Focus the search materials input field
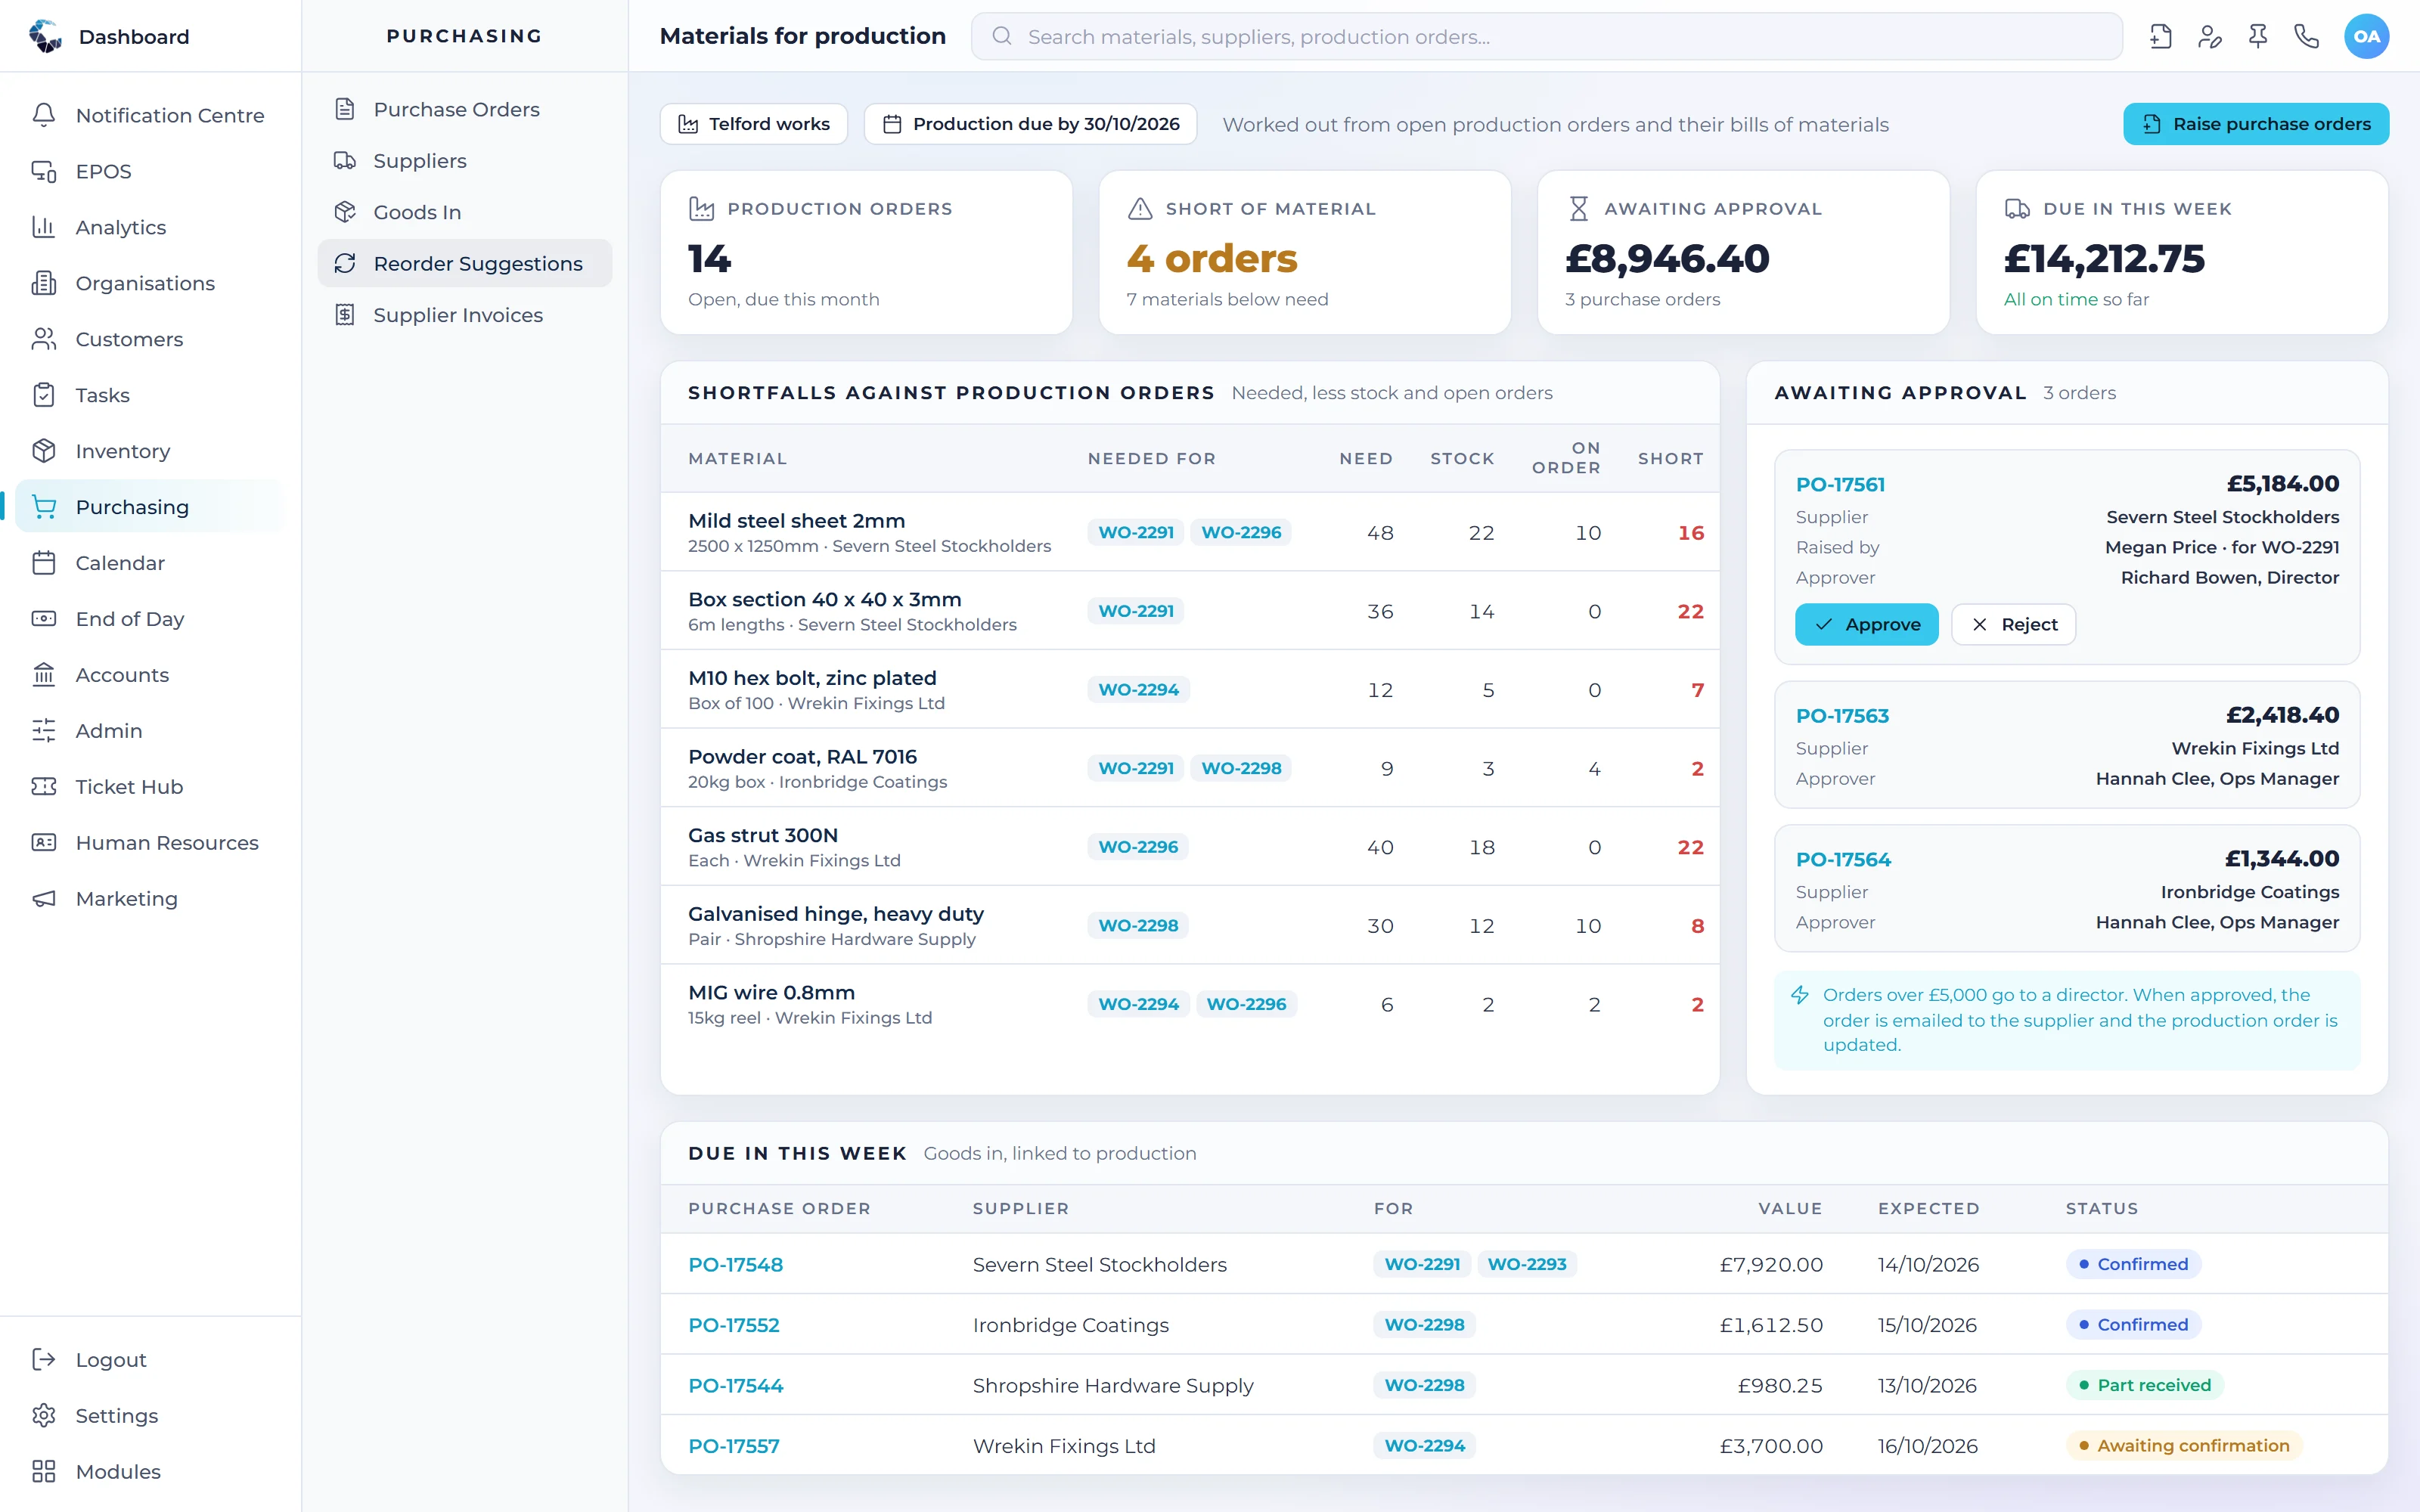The height and width of the screenshot is (1512, 2420). coord(1547,37)
